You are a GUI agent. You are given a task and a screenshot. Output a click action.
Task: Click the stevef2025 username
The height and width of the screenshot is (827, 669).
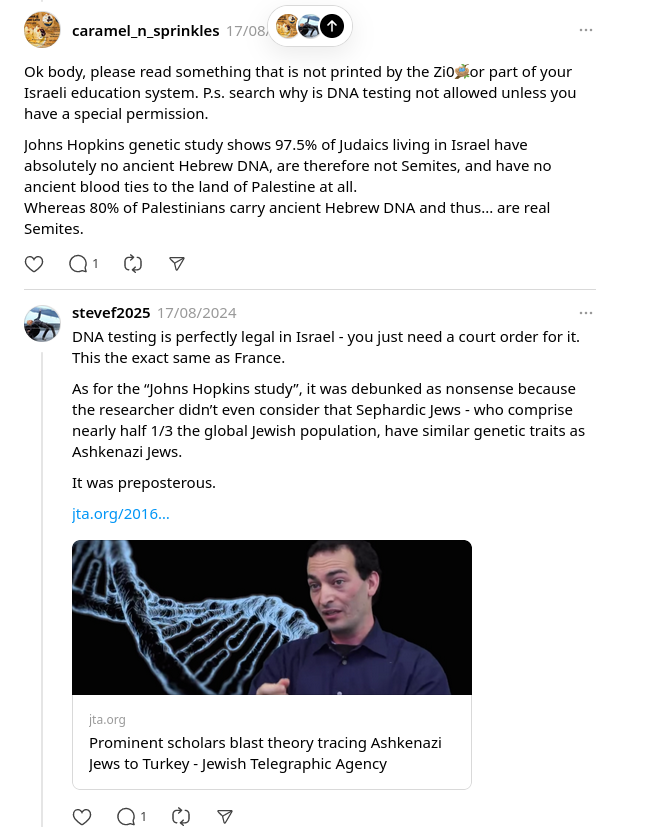[111, 313]
